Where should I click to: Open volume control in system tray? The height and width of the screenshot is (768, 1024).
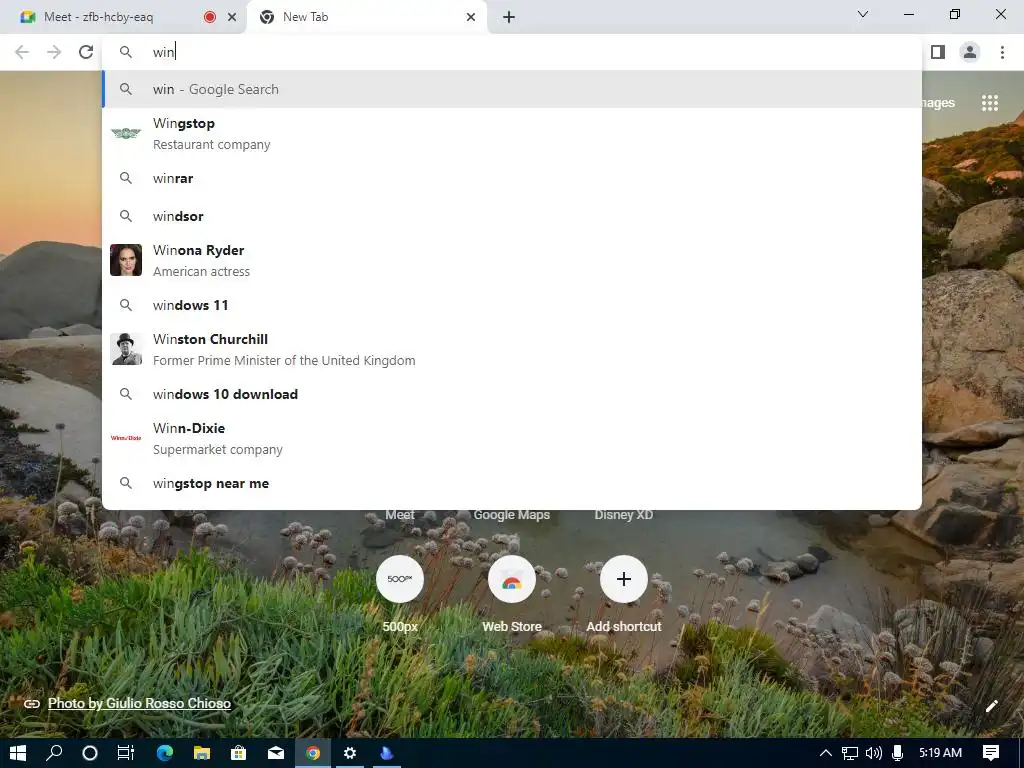click(x=873, y=753)
